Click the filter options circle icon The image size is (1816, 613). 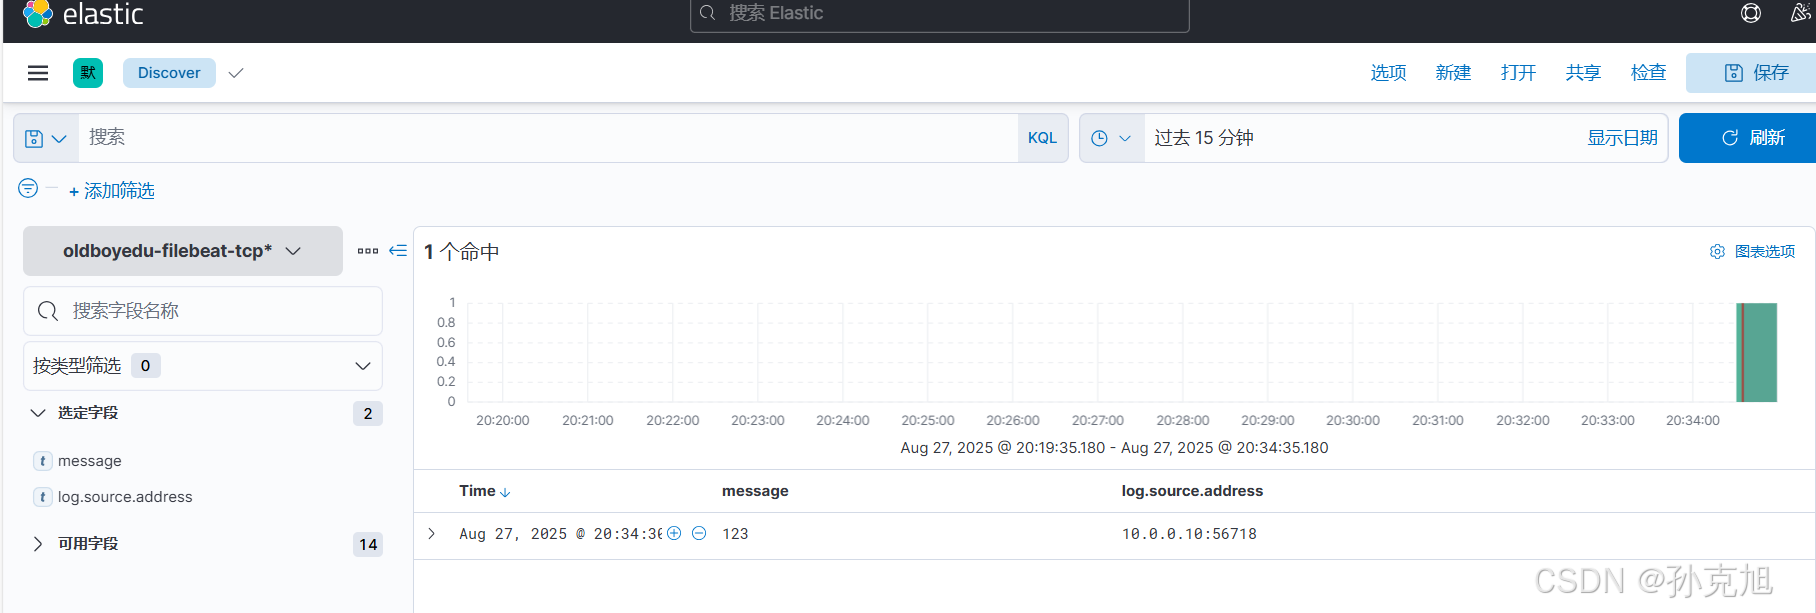[28, 188]
